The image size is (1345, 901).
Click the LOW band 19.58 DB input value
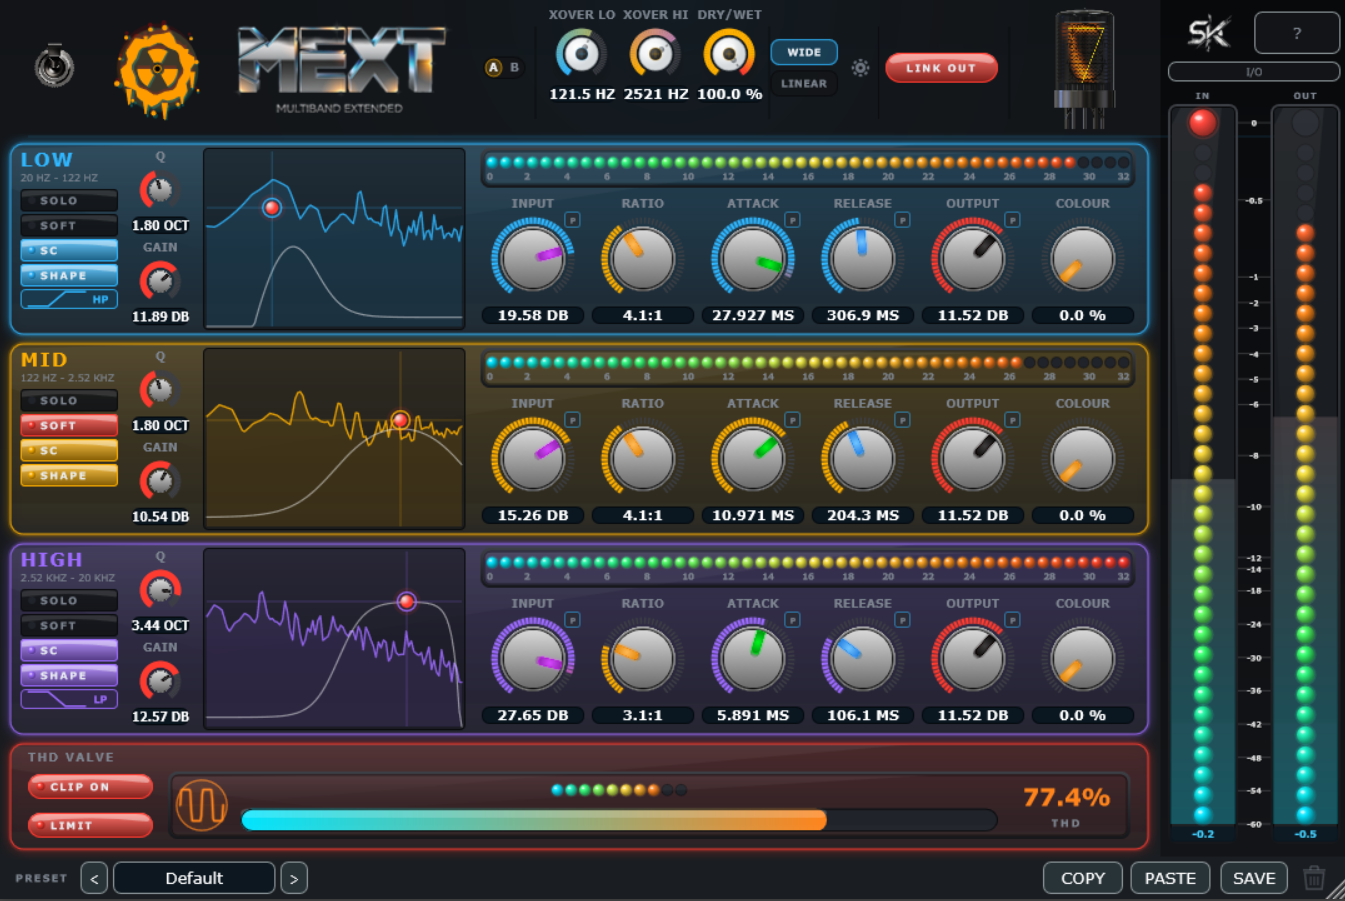click(533, 316)
